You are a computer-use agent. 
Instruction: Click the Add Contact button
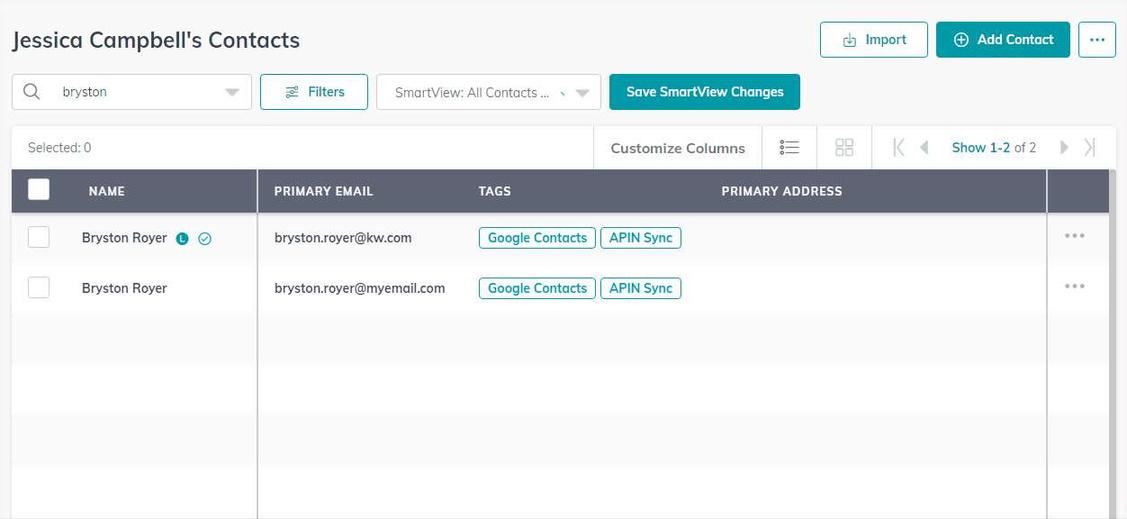1003,40
